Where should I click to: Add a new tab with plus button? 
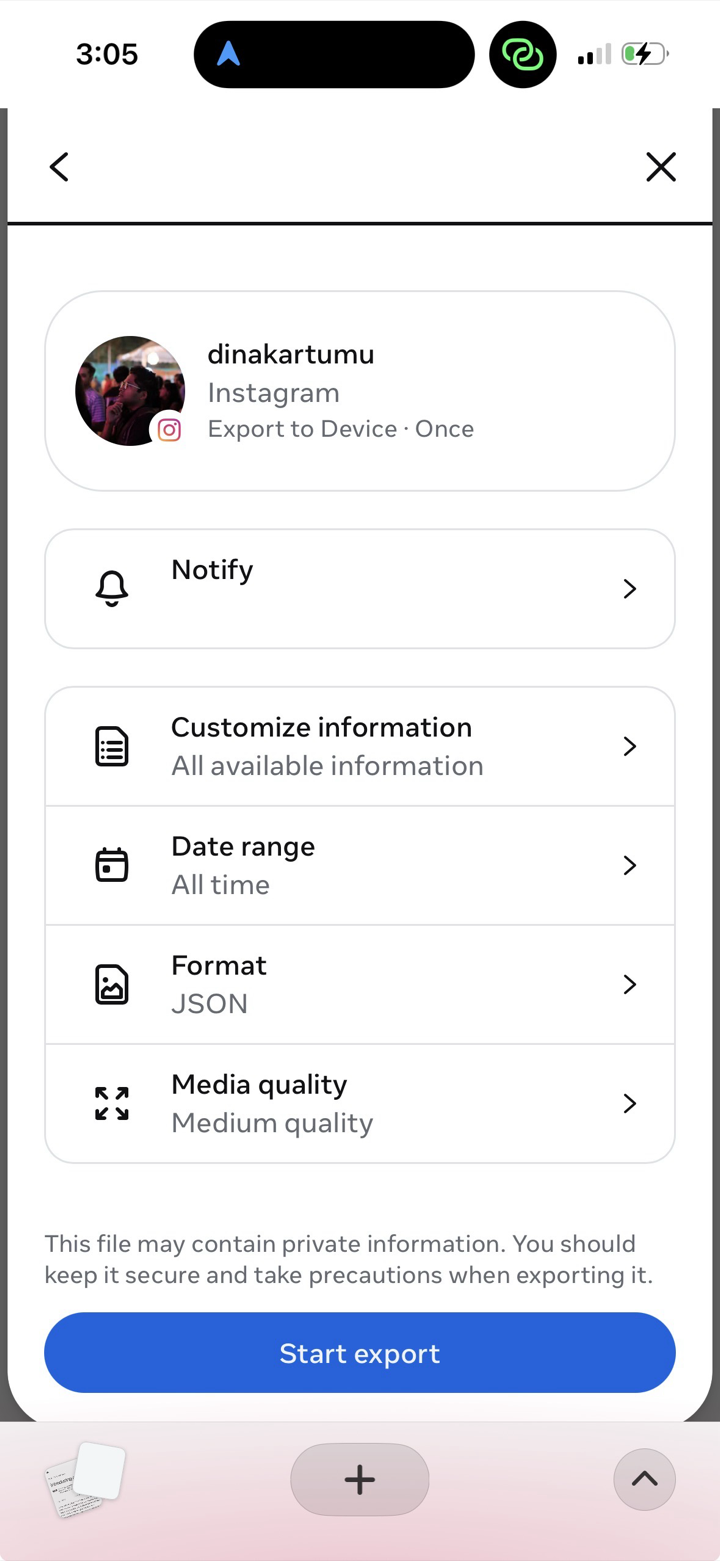pyautogui.click(x=360, y=1480)
